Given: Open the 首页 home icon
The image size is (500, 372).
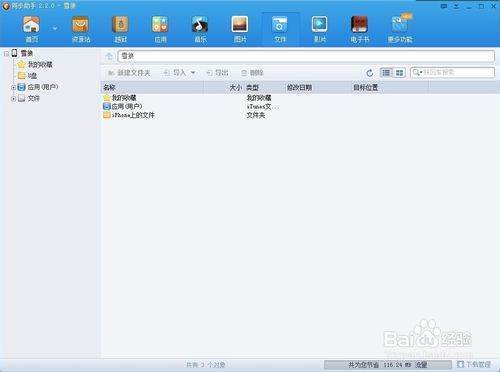Looking at the screenshot, I should point(31,29).
